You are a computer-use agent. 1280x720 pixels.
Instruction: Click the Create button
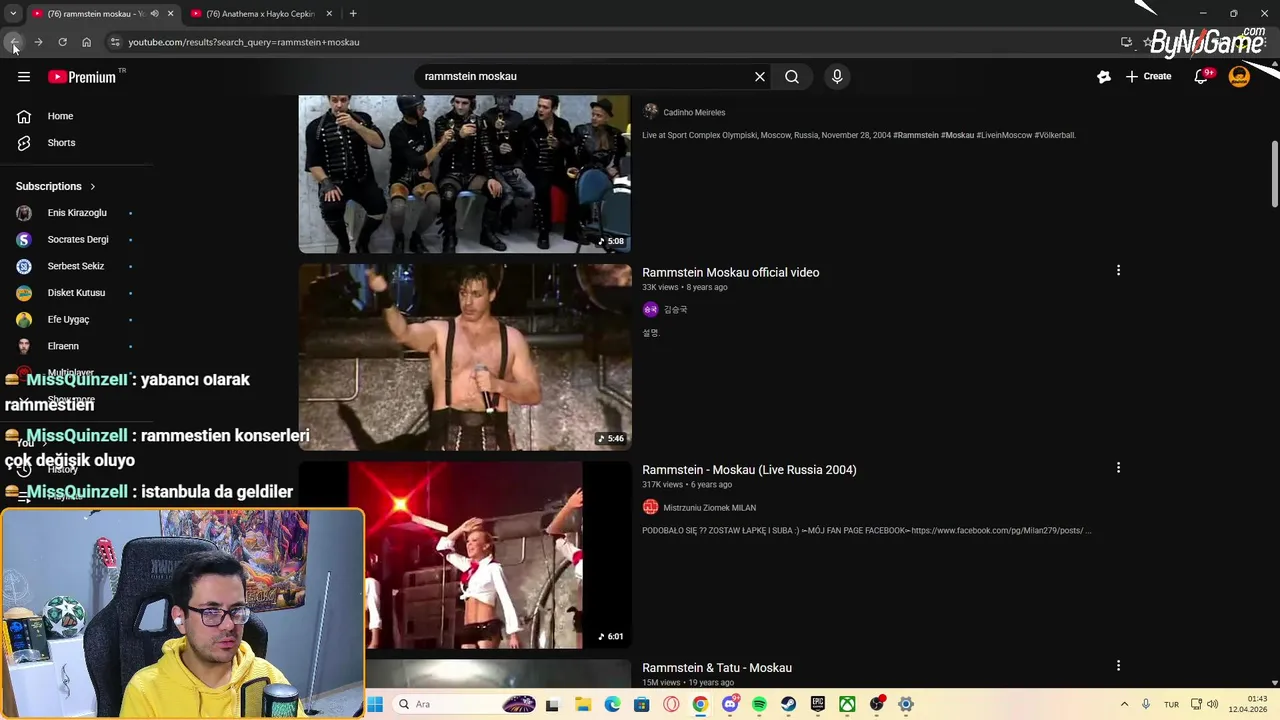tap(1148, 76)
